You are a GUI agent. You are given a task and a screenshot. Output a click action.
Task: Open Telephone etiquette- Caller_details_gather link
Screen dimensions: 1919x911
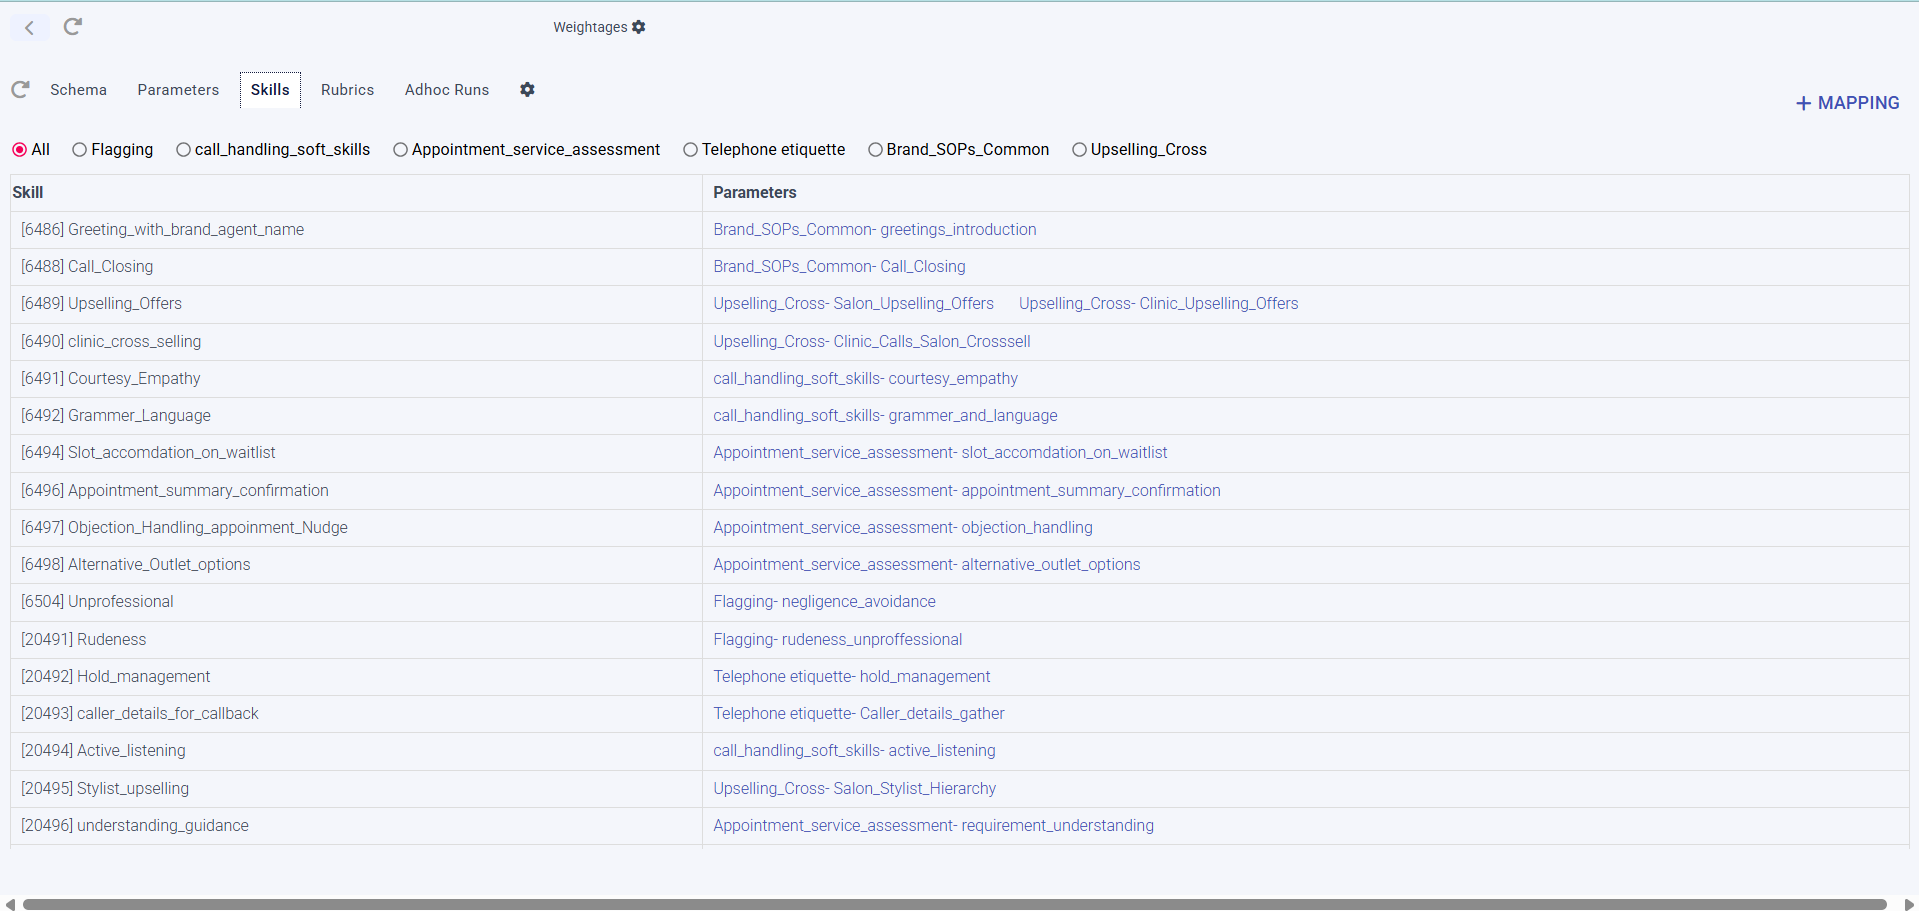858,714
